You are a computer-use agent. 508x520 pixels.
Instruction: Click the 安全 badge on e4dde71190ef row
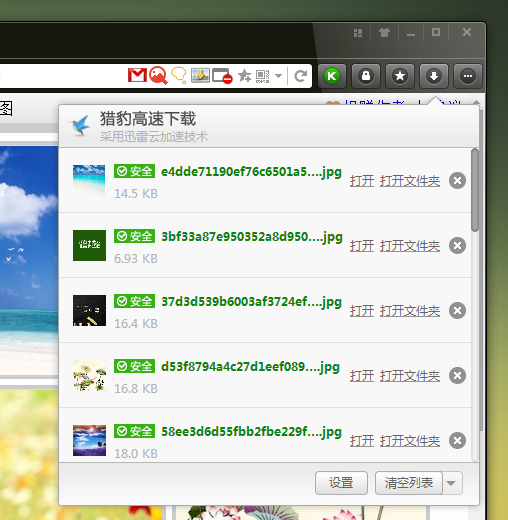(x=134, y=171)
